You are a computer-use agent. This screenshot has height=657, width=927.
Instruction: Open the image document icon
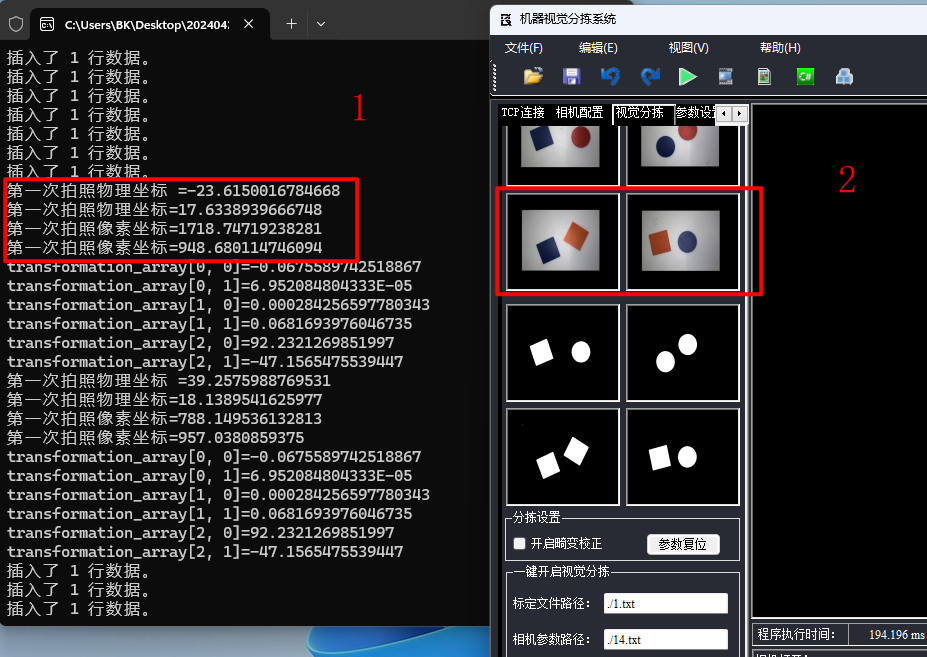764,76
